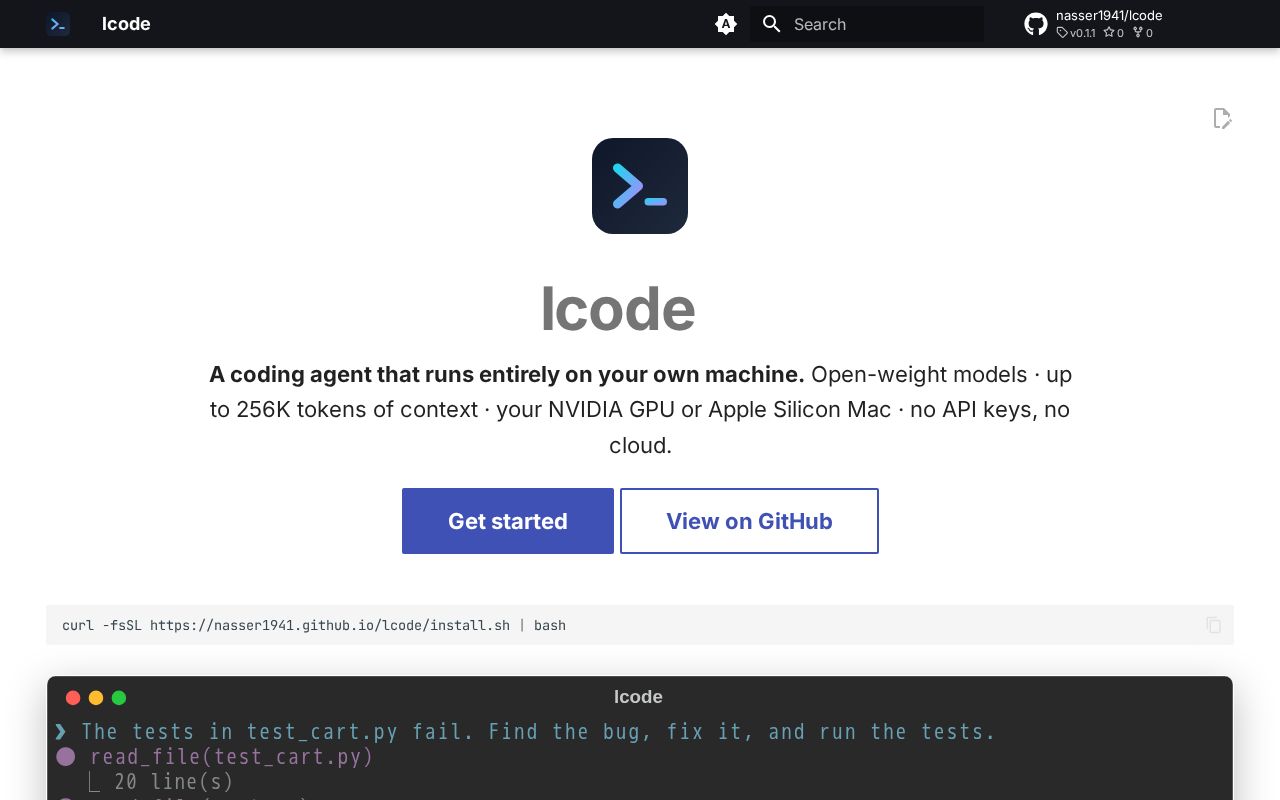This screenshot has width=1280, height=800.
Task: Click the search magnifier icon
Action: (771, 24)
